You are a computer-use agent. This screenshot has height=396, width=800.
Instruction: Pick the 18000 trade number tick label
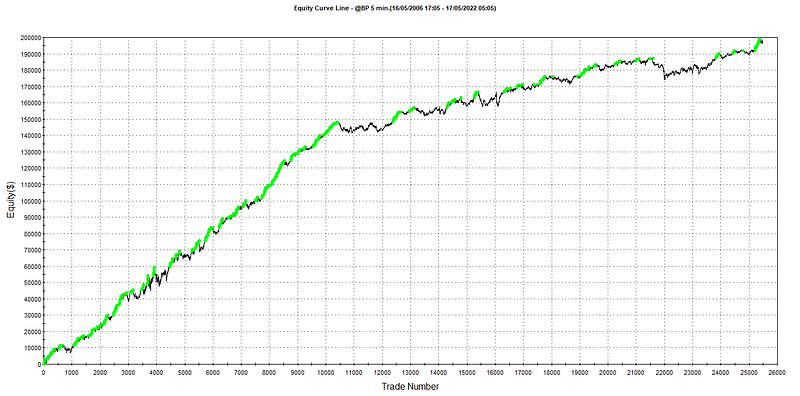click(551, 373)
